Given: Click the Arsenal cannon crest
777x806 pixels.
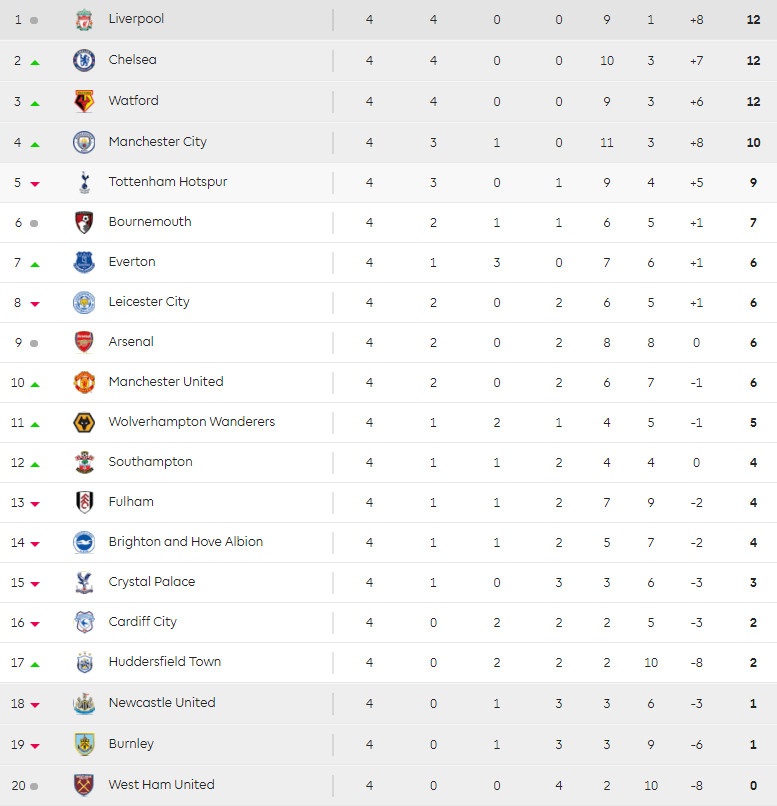Looking at the screenshot, I should pos(84,342).
